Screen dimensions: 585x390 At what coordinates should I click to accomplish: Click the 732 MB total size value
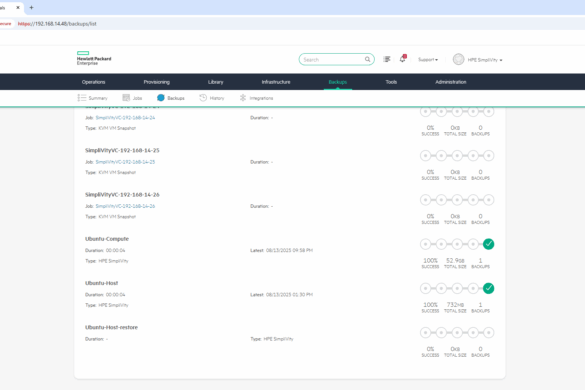(455, 305)
